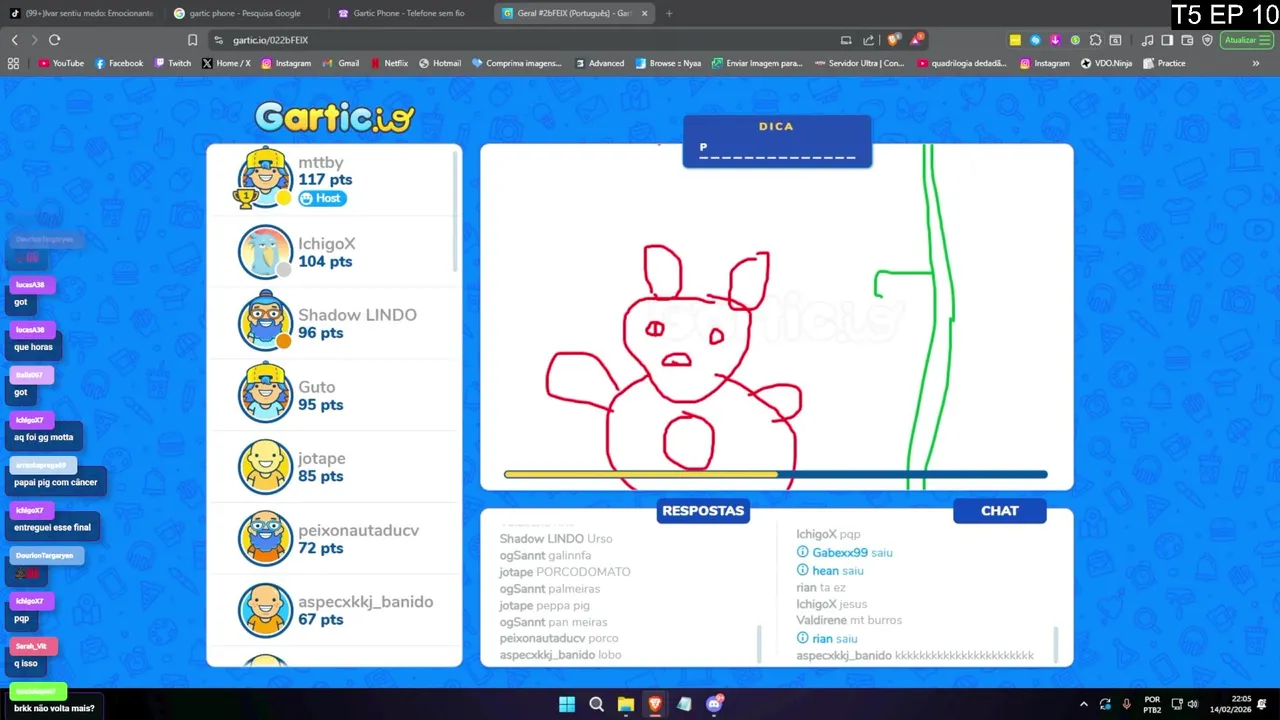Click the browser back arrow

click(x=14, y=40)
